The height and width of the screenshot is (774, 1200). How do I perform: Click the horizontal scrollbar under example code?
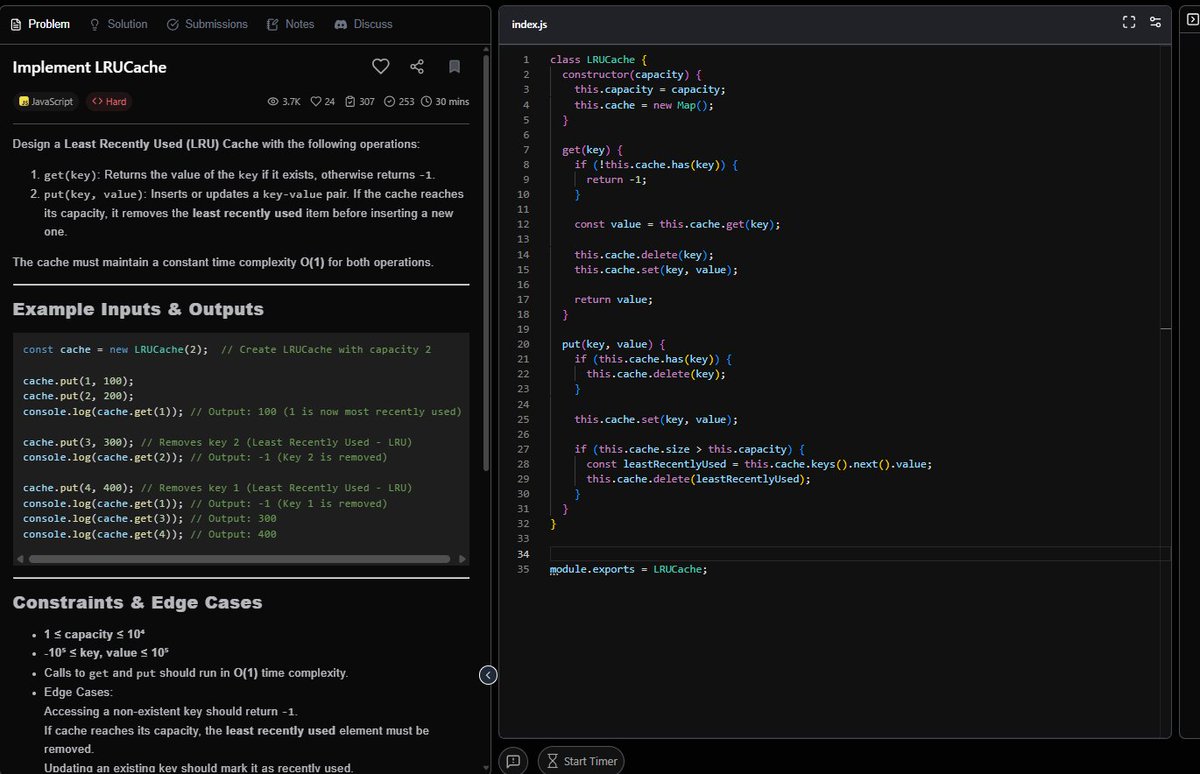(x=239, y=559)
